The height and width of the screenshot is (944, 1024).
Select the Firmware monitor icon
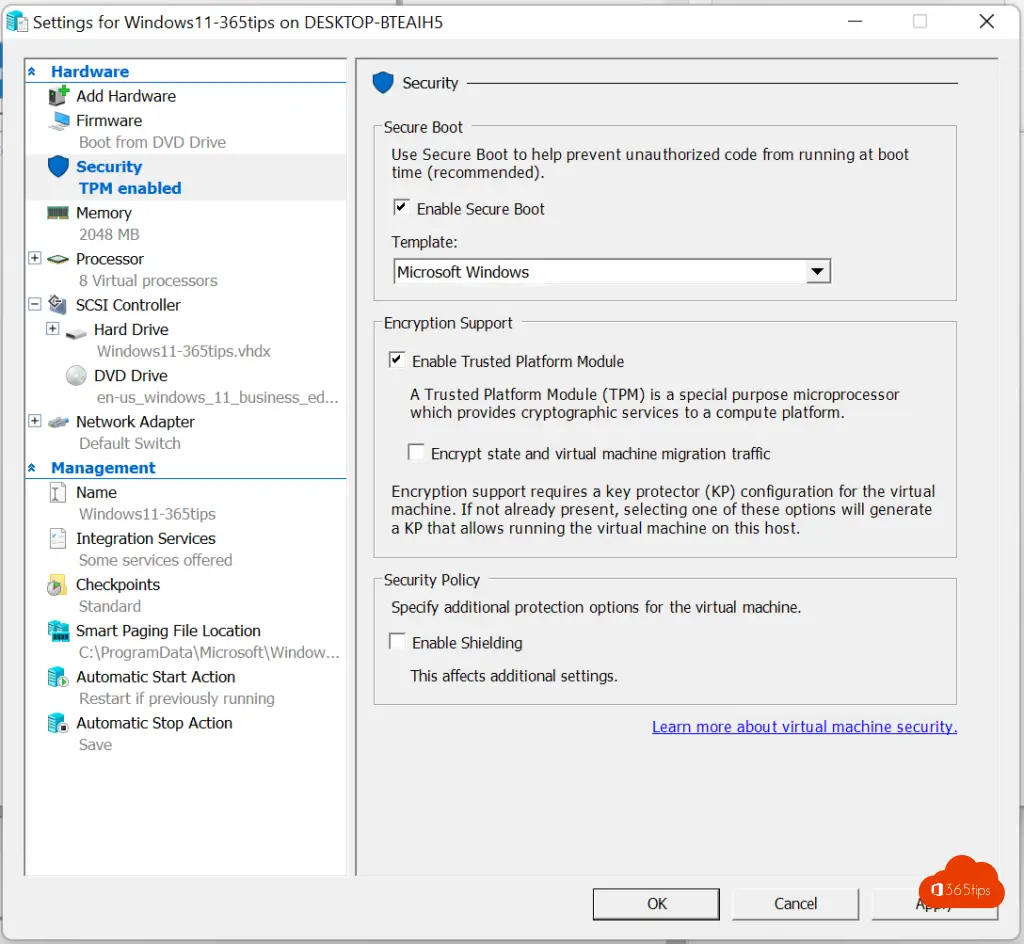point(60,120)
